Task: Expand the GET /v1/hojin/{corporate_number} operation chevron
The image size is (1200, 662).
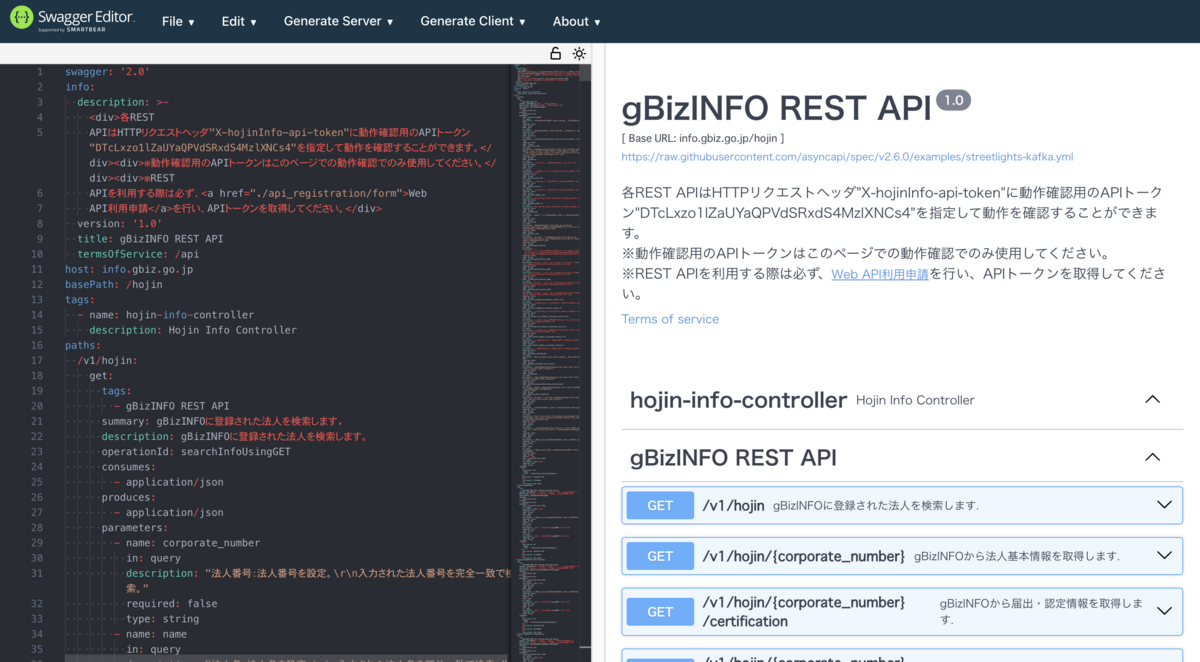Action: pyautogui.click(x=1164, y=555)
